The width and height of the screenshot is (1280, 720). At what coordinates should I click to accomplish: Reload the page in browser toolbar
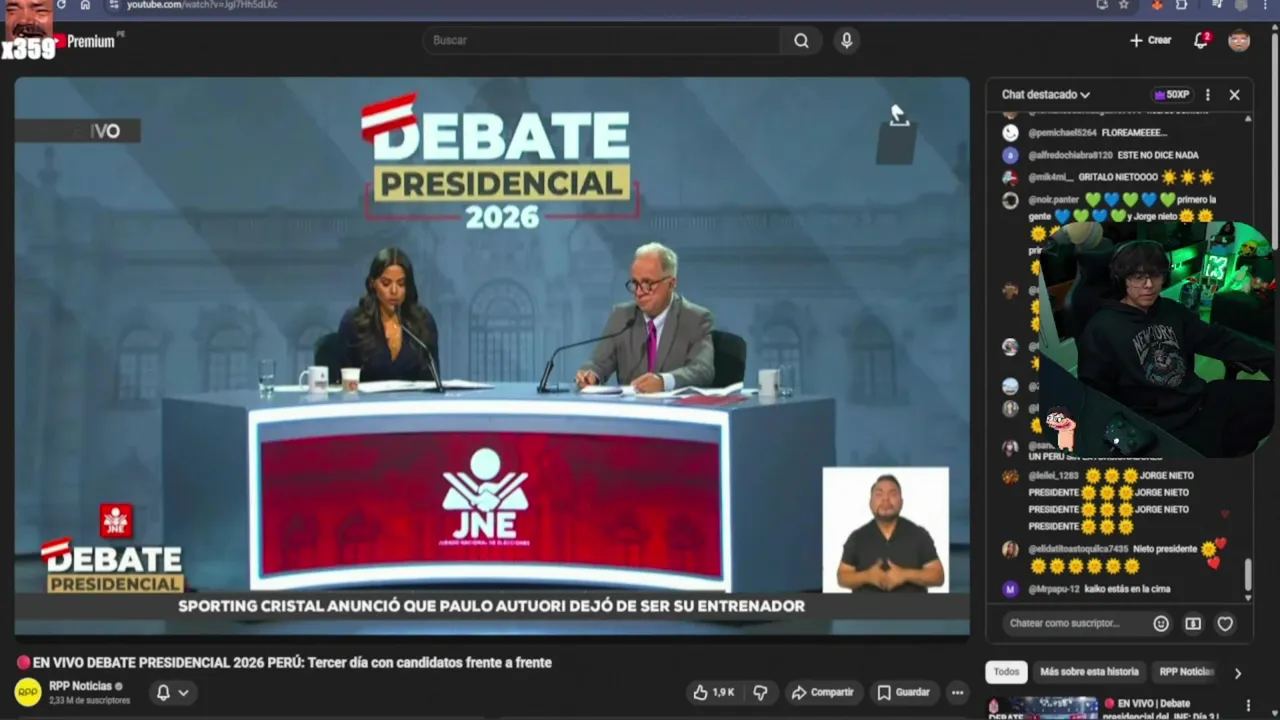61,5
